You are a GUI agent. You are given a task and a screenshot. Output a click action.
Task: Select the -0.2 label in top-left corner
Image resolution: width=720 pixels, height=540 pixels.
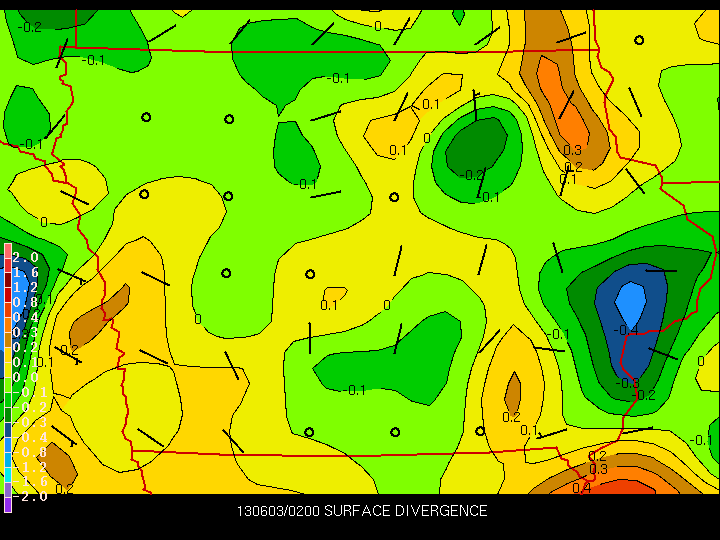30,27
